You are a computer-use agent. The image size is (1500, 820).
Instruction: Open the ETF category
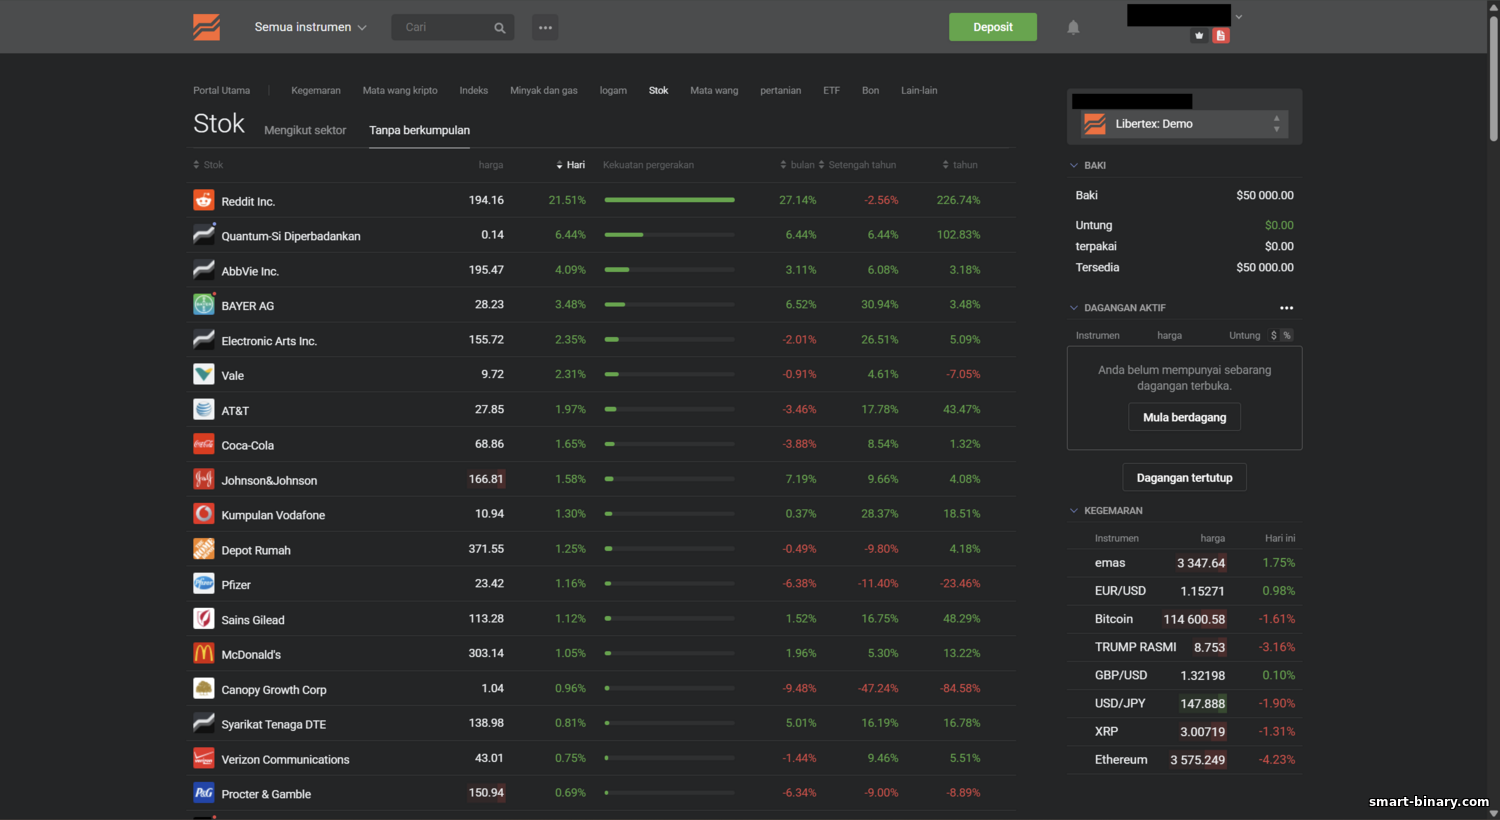(831, 91)
